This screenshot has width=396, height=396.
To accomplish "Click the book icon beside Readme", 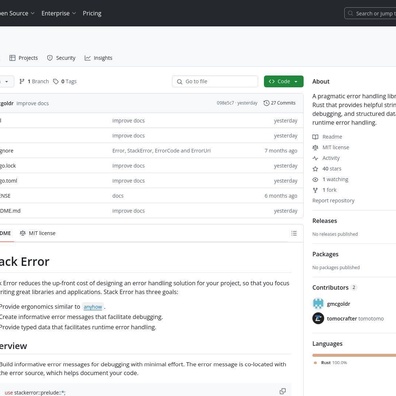I will coord(315,137).
